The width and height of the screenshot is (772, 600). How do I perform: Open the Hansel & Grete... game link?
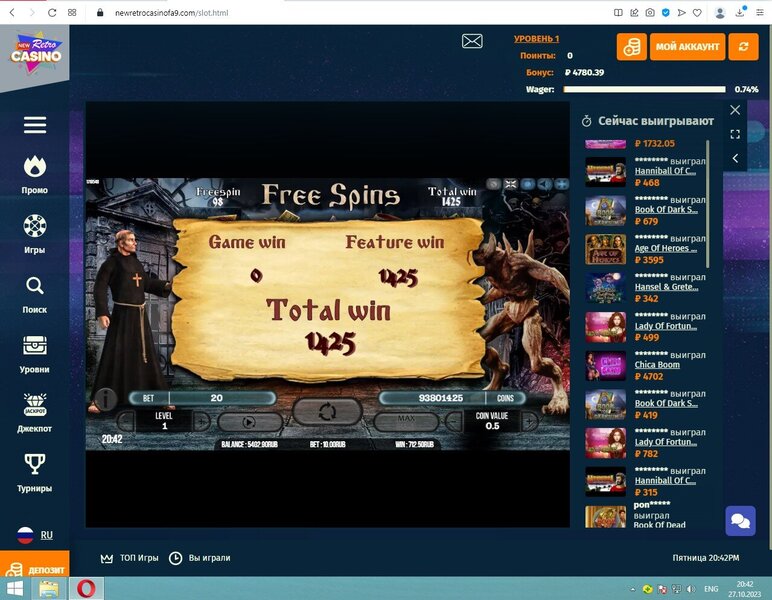tap(666, 287)
